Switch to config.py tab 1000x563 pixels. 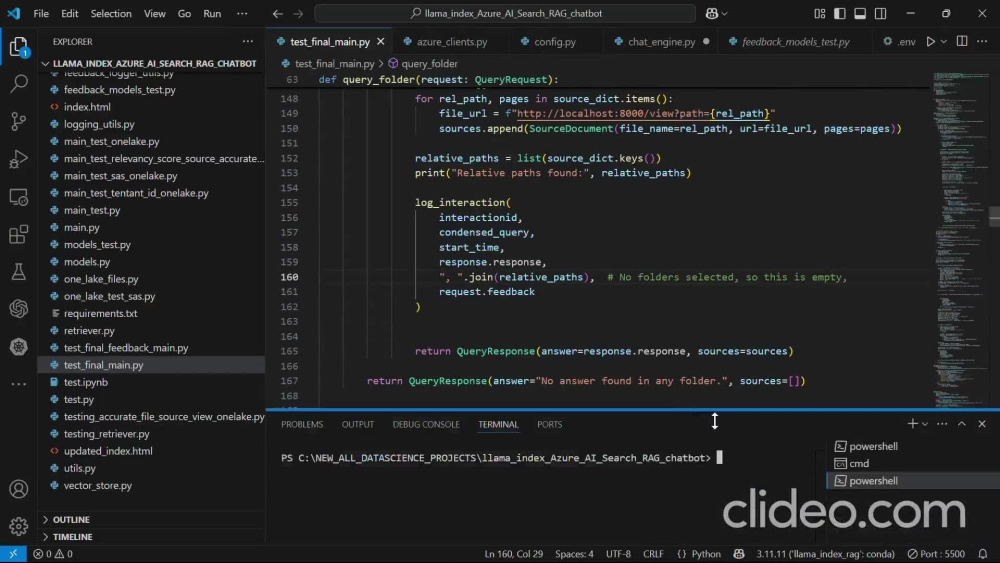pos(554,41)
